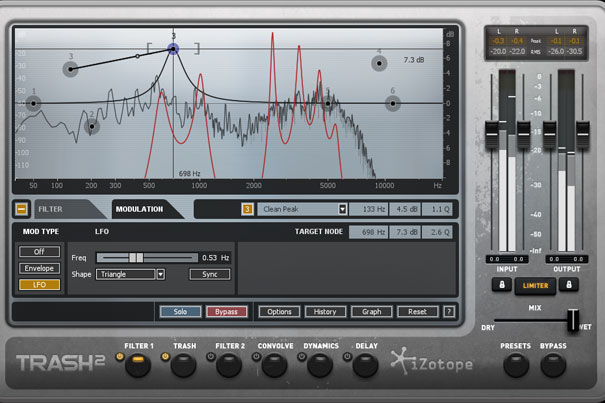This screenshot has height=403, width=605.
Task: Click the Trash 2 logo
Action: pyautogui.click(x=60, y=363)
